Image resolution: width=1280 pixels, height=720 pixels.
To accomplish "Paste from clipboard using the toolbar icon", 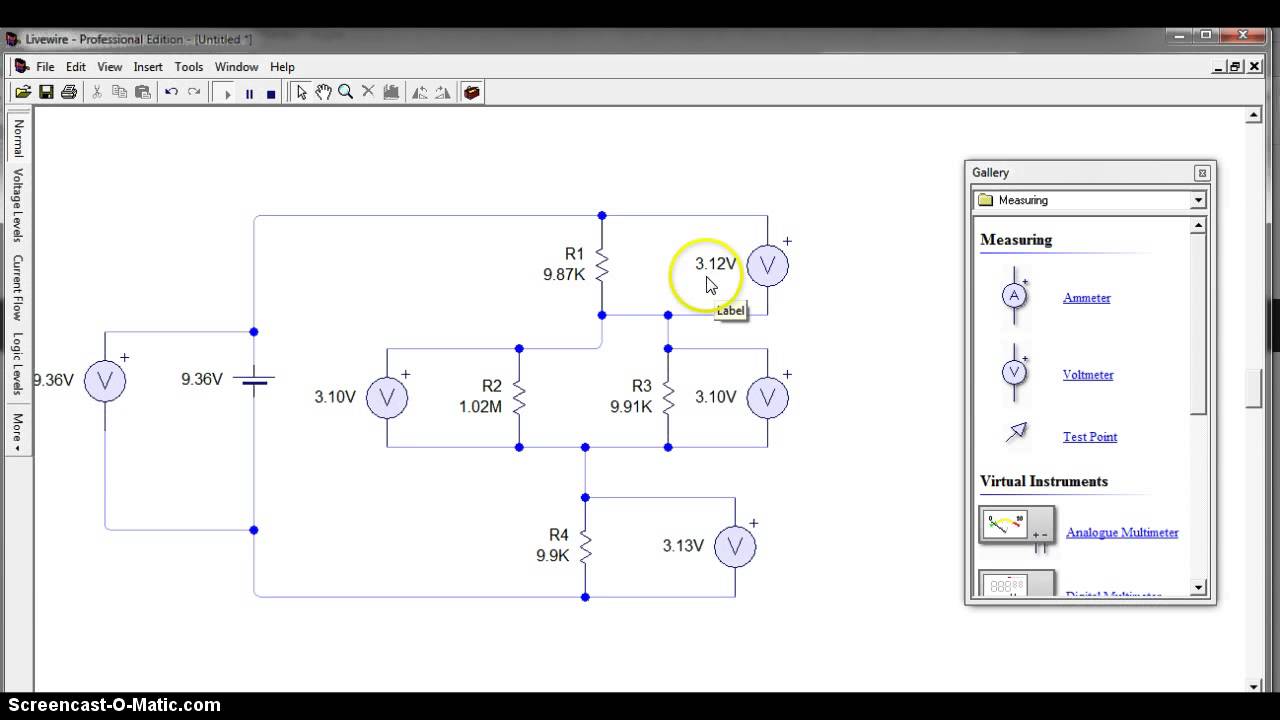I will 143,92.
